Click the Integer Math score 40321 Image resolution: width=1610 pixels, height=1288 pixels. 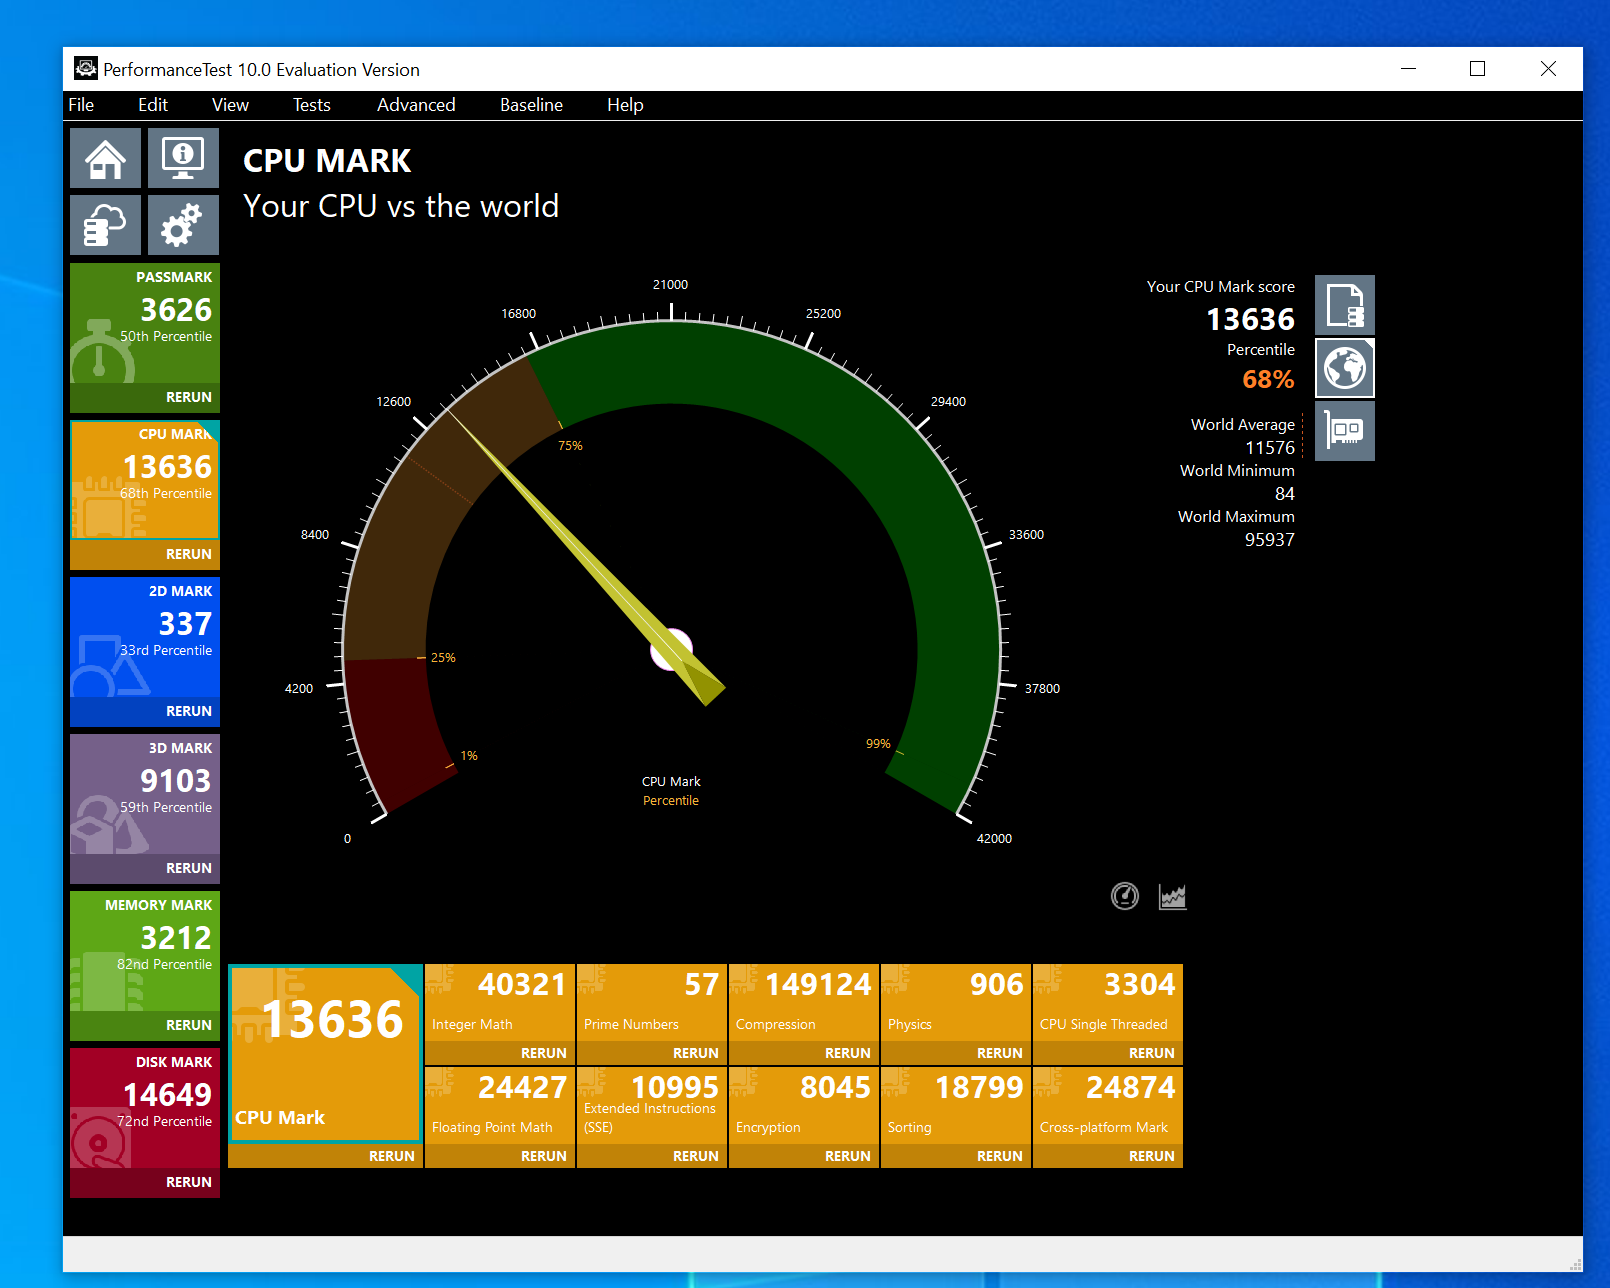tap(522, 985)
